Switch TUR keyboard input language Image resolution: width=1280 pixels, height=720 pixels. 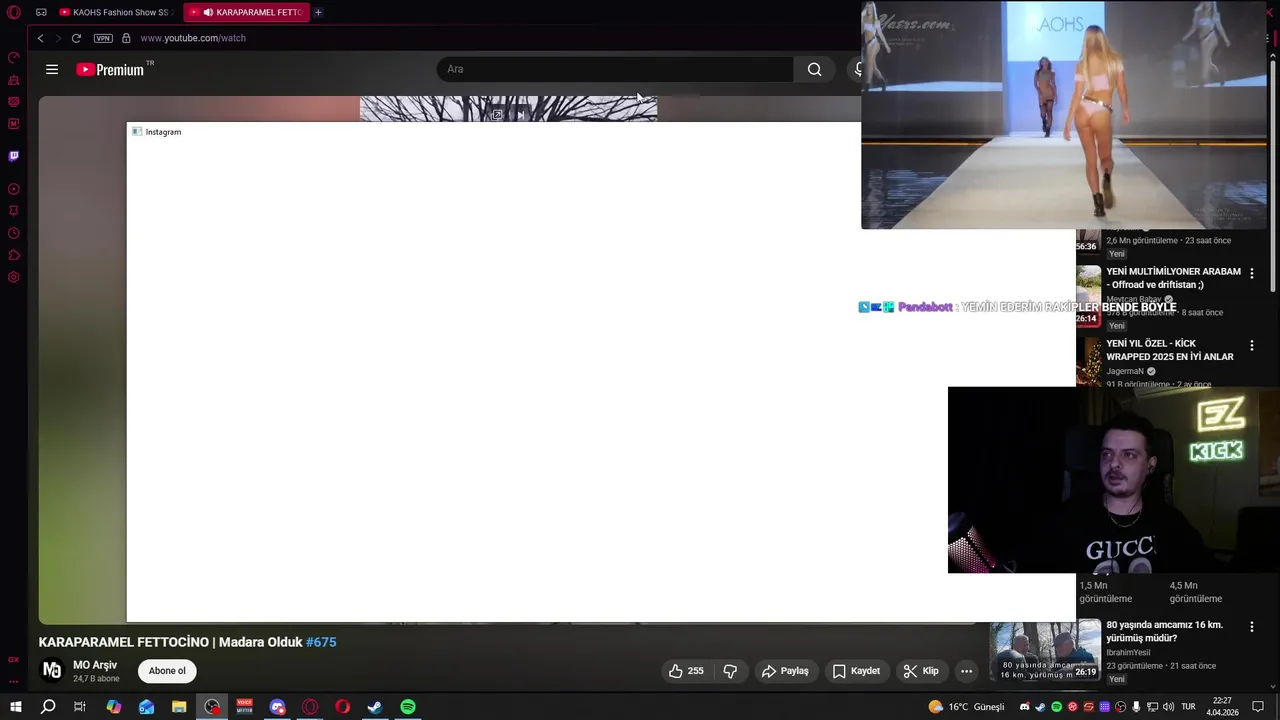(x=1188, y=707)
